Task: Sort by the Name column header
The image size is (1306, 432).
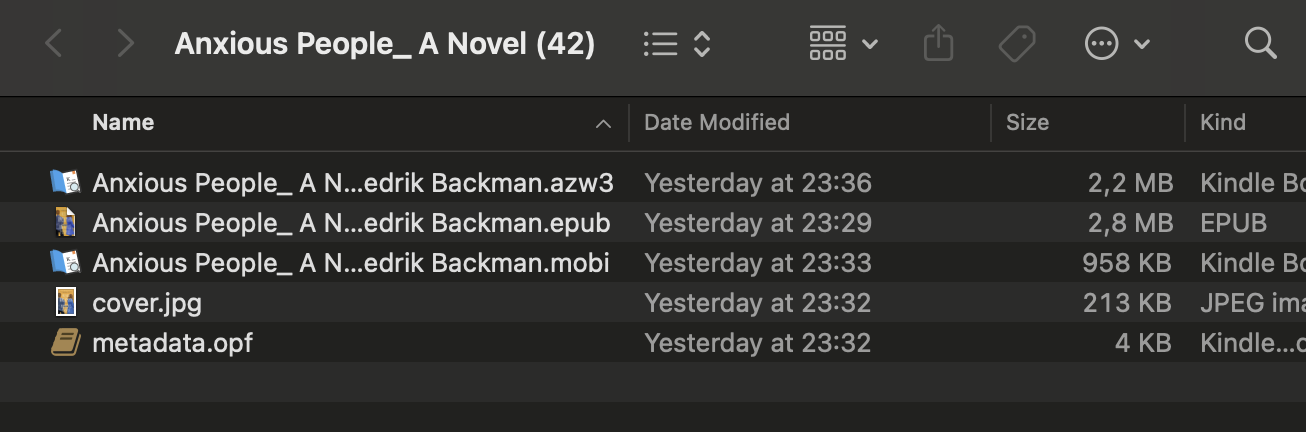Action: pos(123,123)
